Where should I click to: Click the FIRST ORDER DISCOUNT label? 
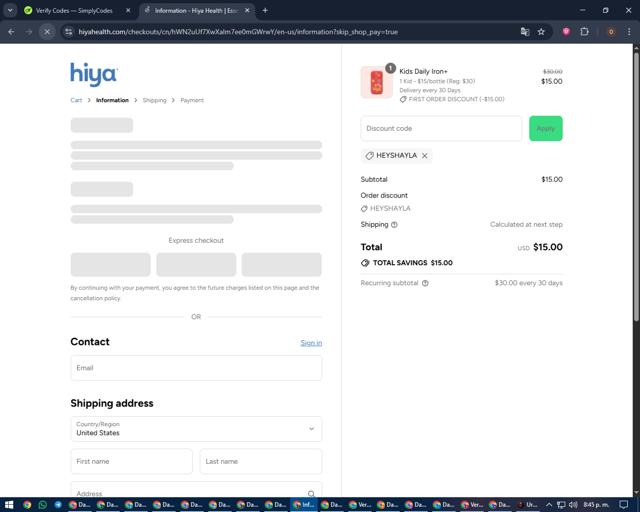tap(456, 99)
